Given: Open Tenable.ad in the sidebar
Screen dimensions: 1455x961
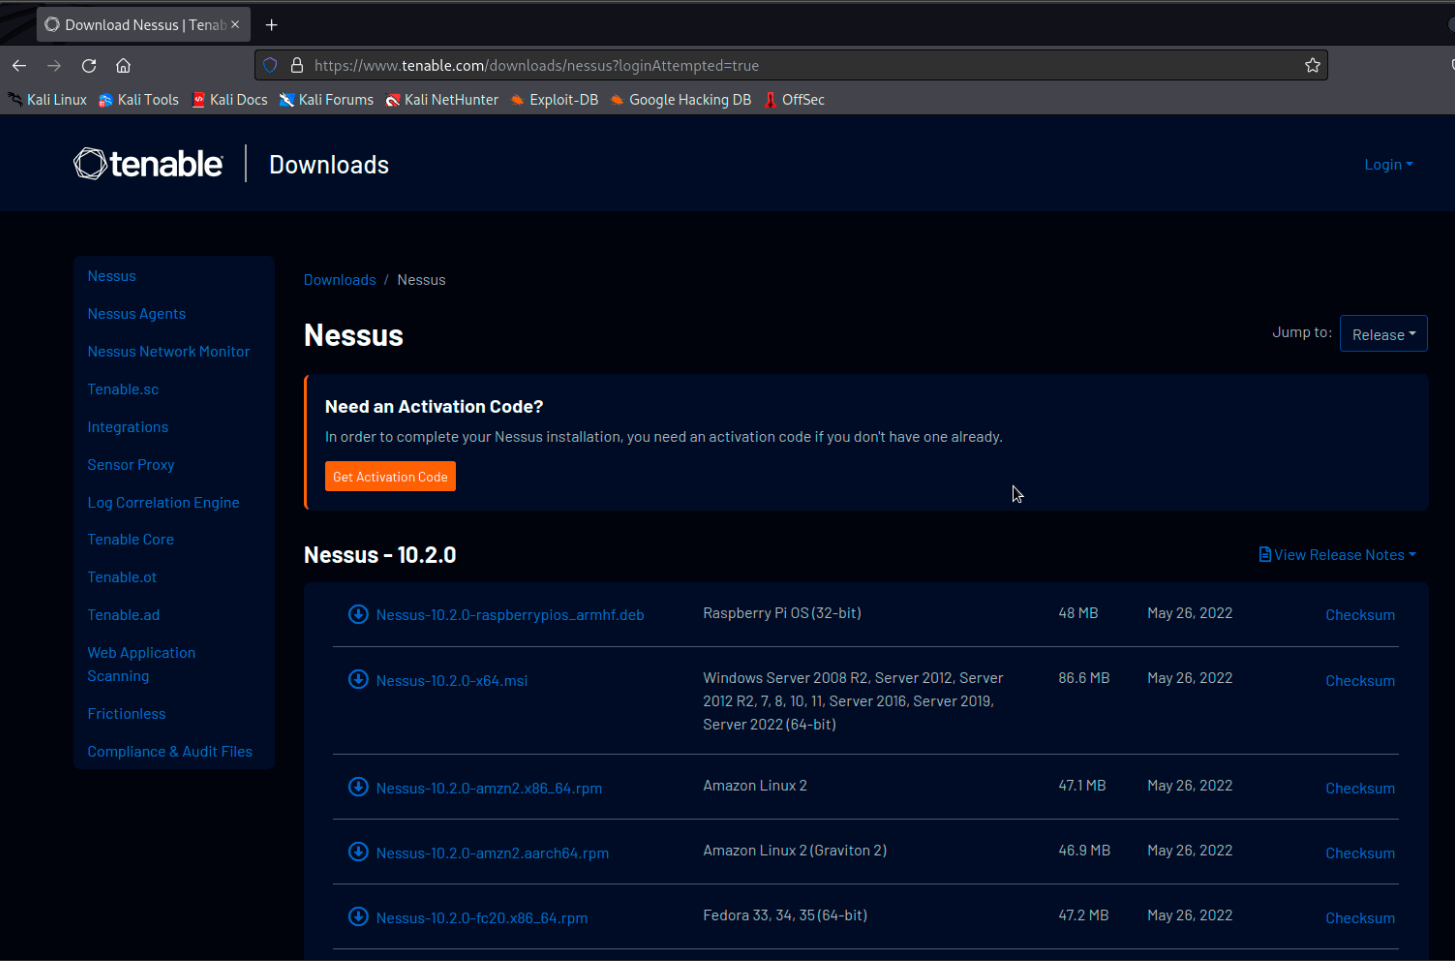Looking at the screenshot, I should pyautogui.click(x=123, y=615).
